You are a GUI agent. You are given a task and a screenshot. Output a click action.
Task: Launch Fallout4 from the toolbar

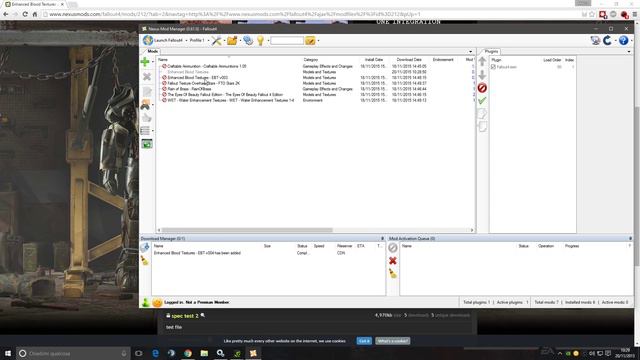point(163,40)
